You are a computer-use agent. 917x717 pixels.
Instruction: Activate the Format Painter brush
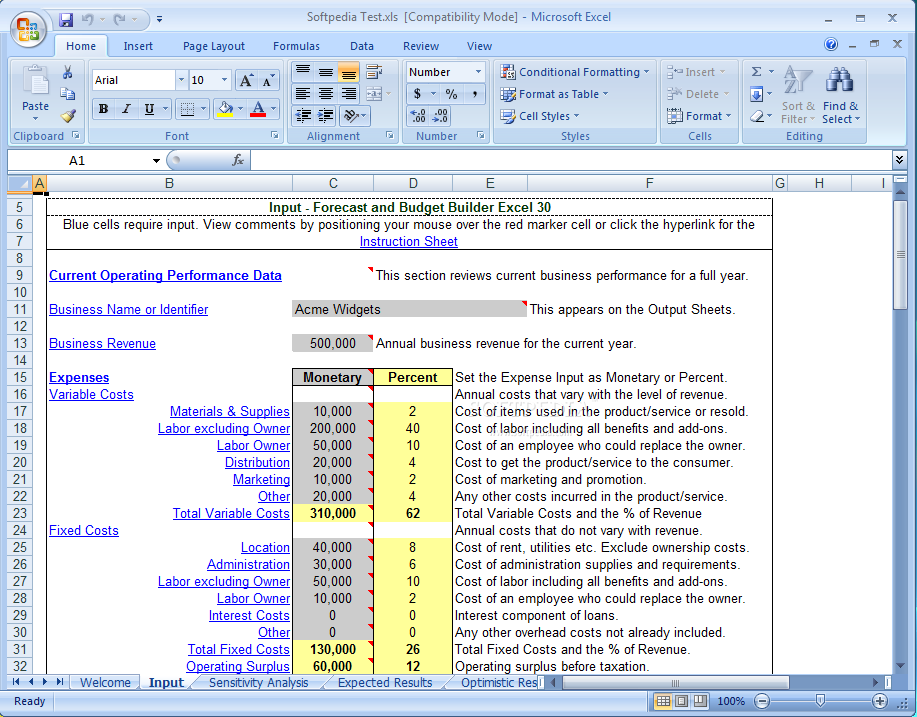[68, 116]
